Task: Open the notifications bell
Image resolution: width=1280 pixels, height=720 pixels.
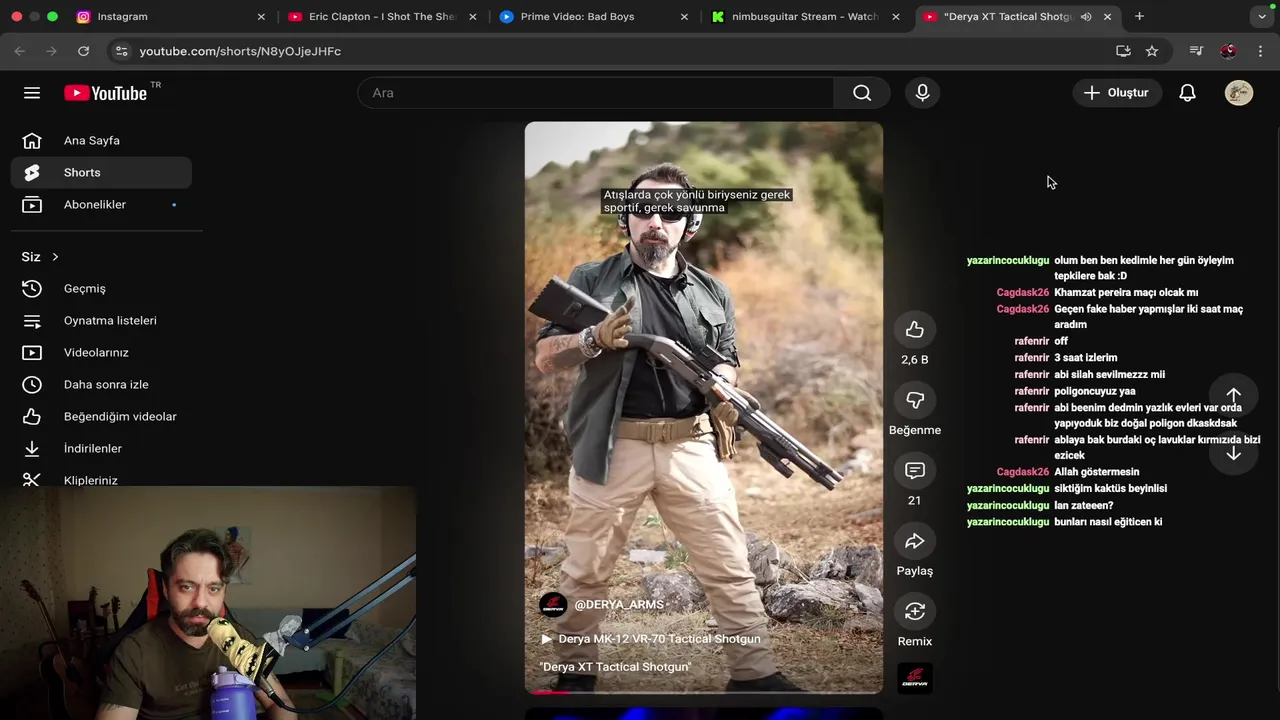Action: (1187, 93)
